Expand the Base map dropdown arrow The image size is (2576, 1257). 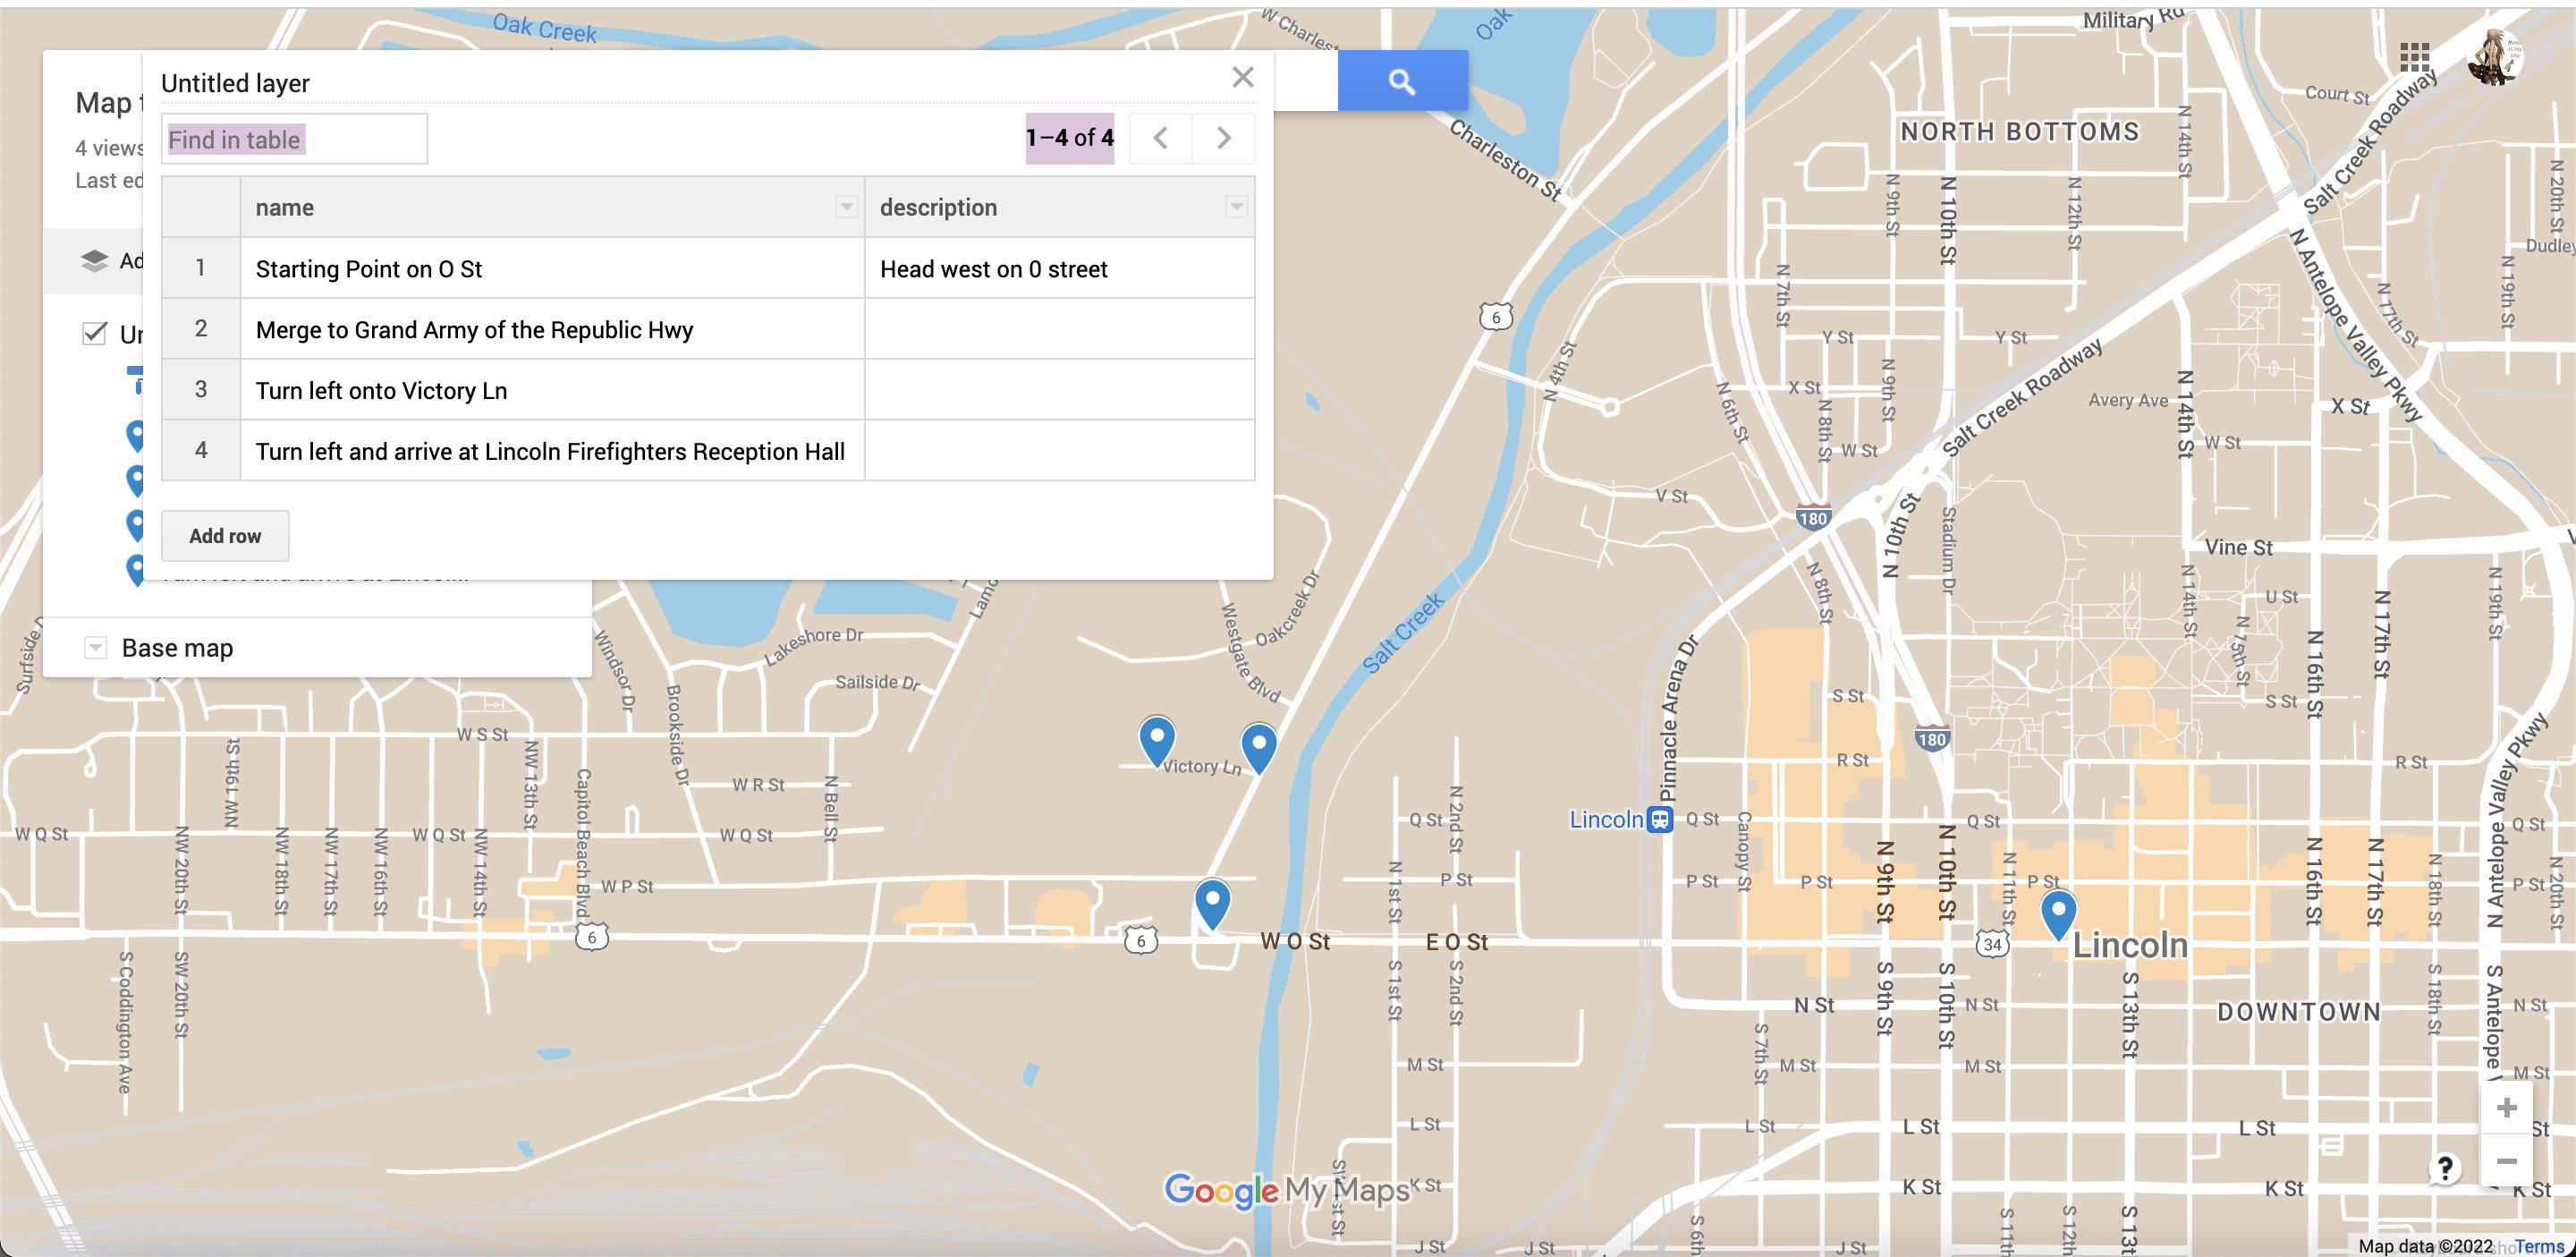95,648
